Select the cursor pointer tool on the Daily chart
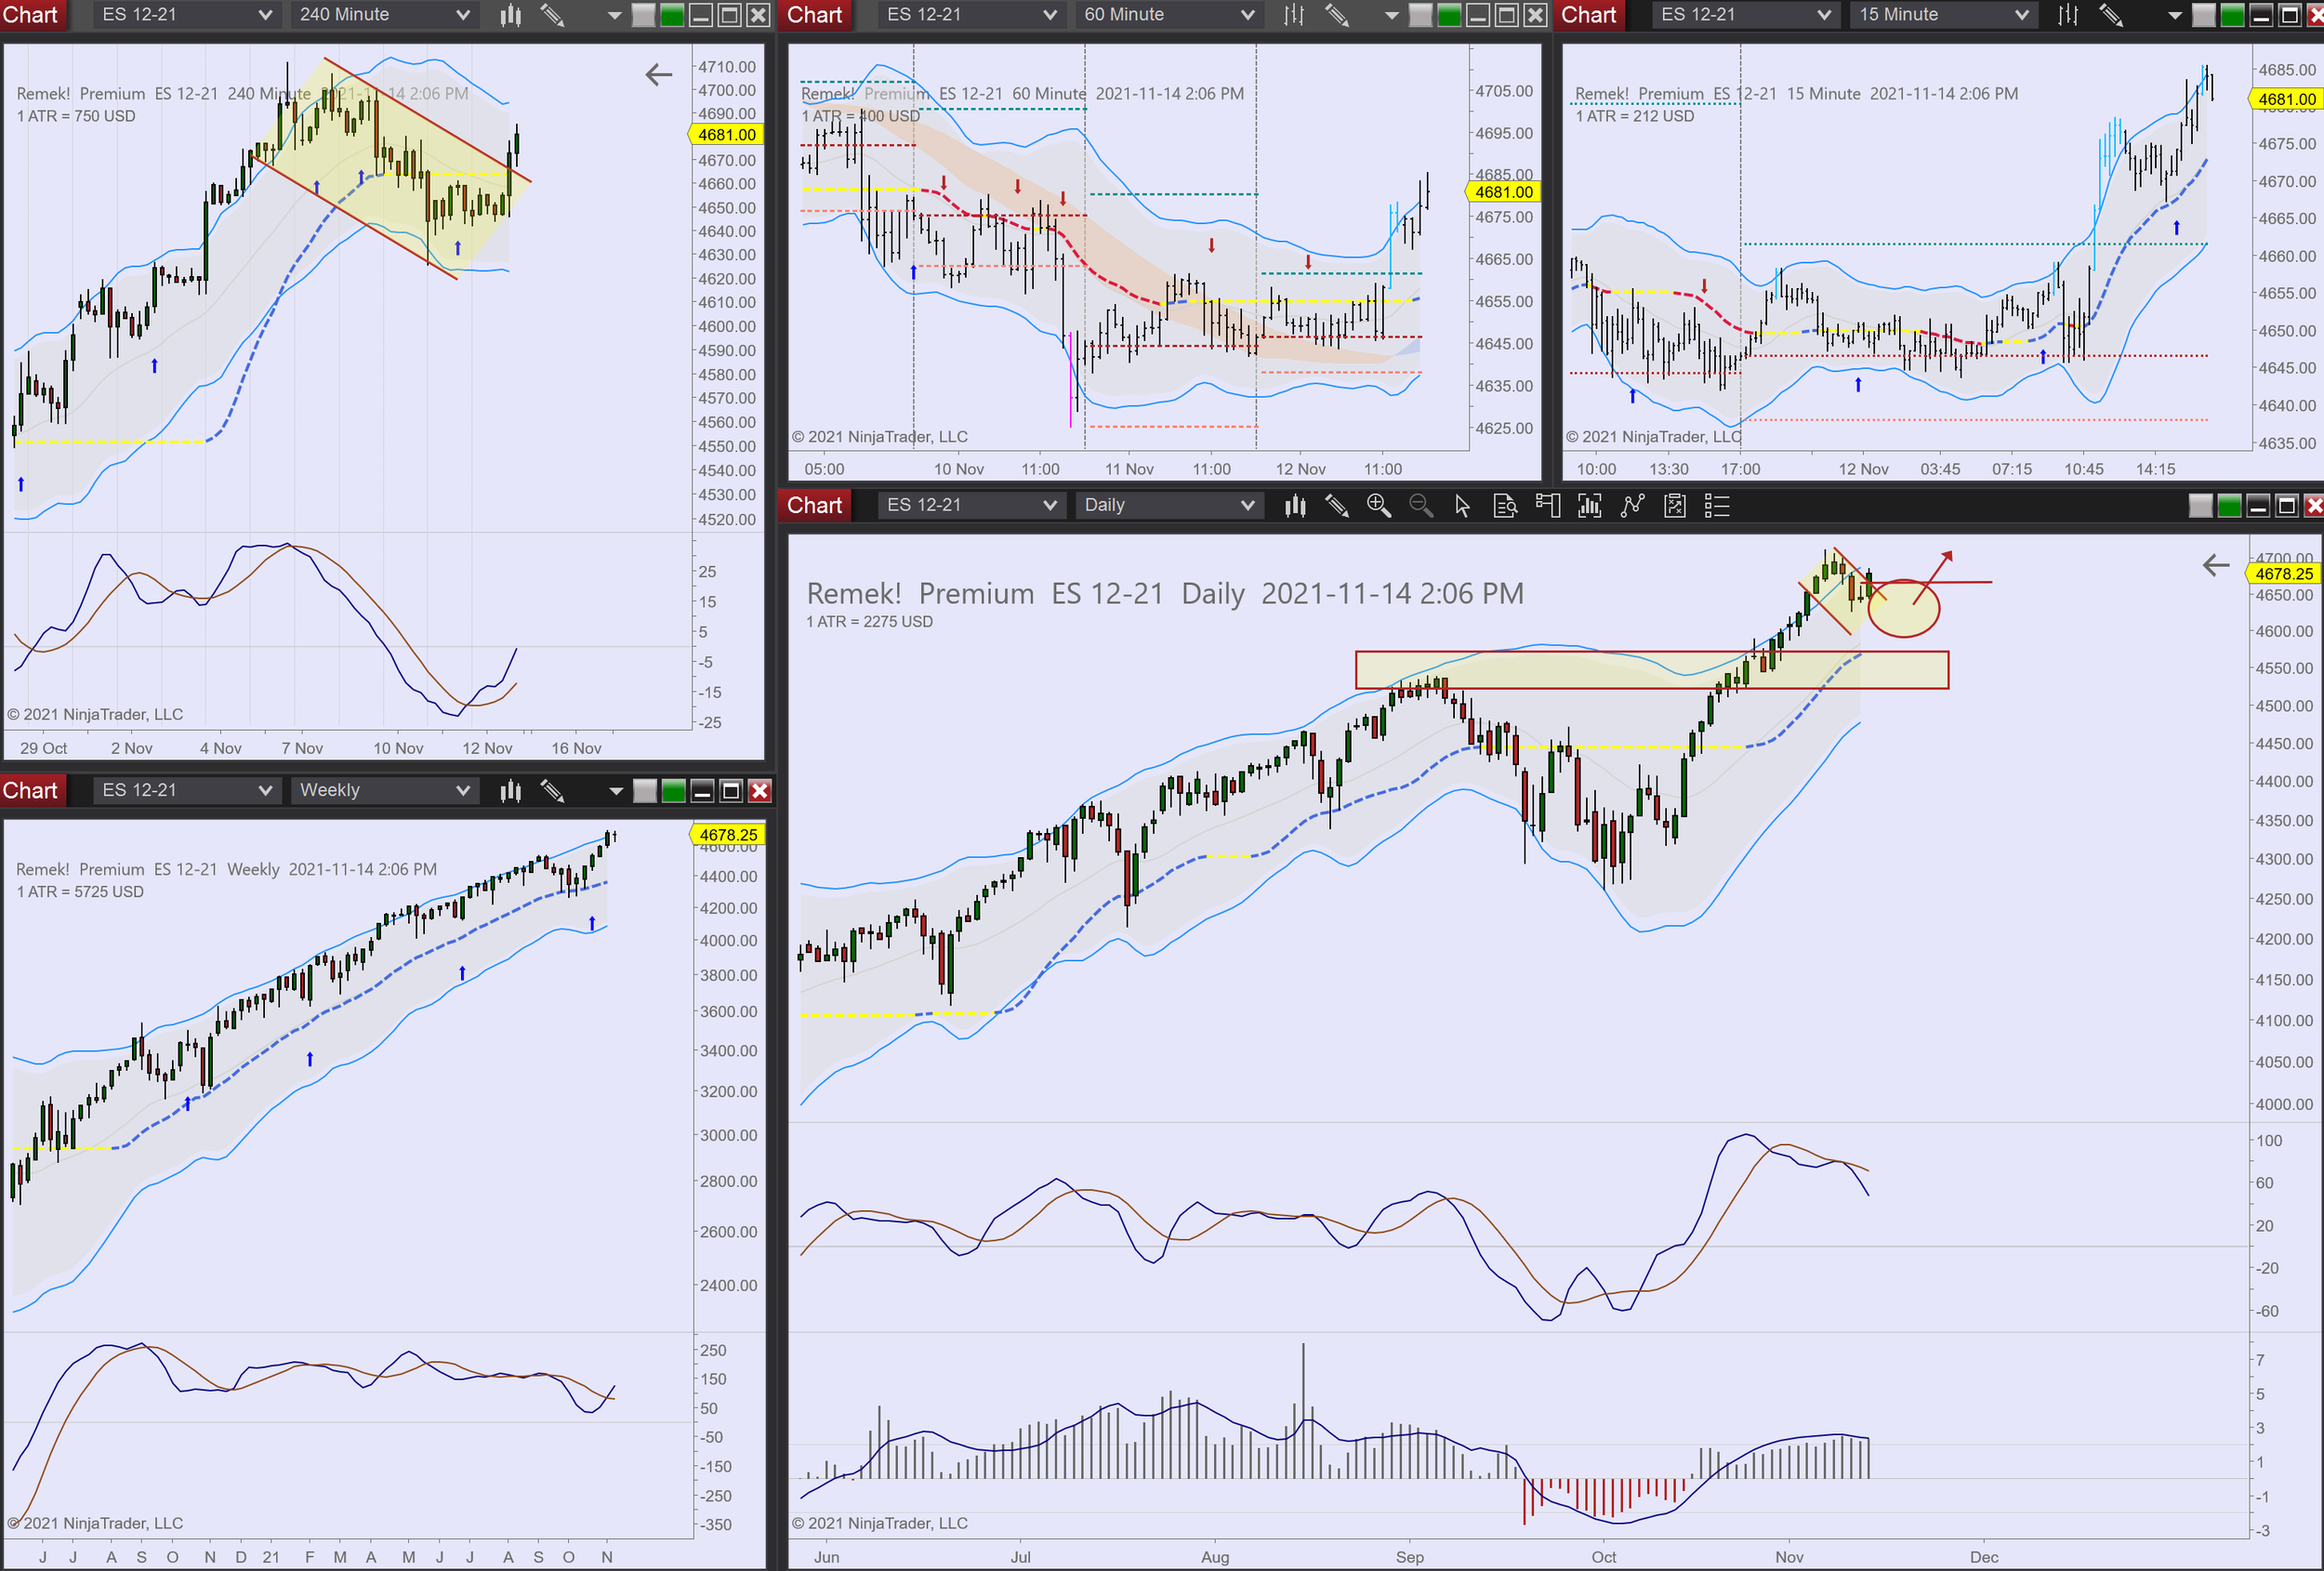 [1462, 506]
